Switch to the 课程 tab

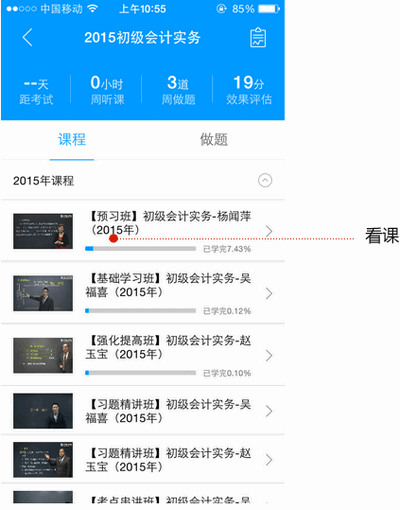click(x=72, y=139)
